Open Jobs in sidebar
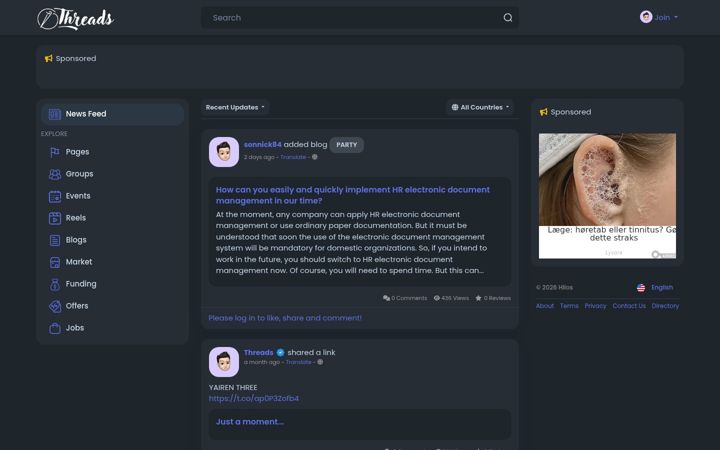The image size is (720, 450). pos(112,328)
